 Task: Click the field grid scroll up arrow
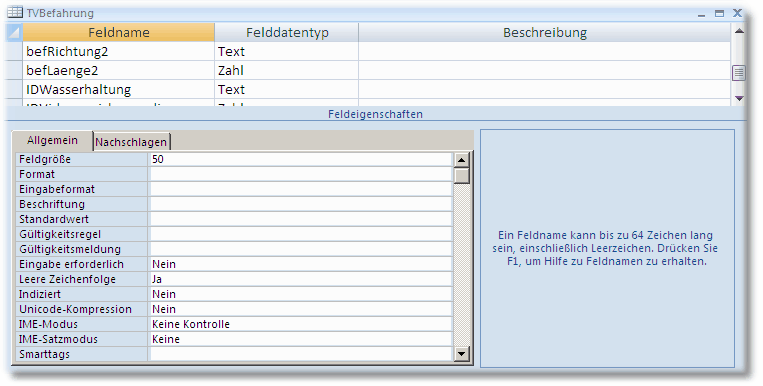739,31
